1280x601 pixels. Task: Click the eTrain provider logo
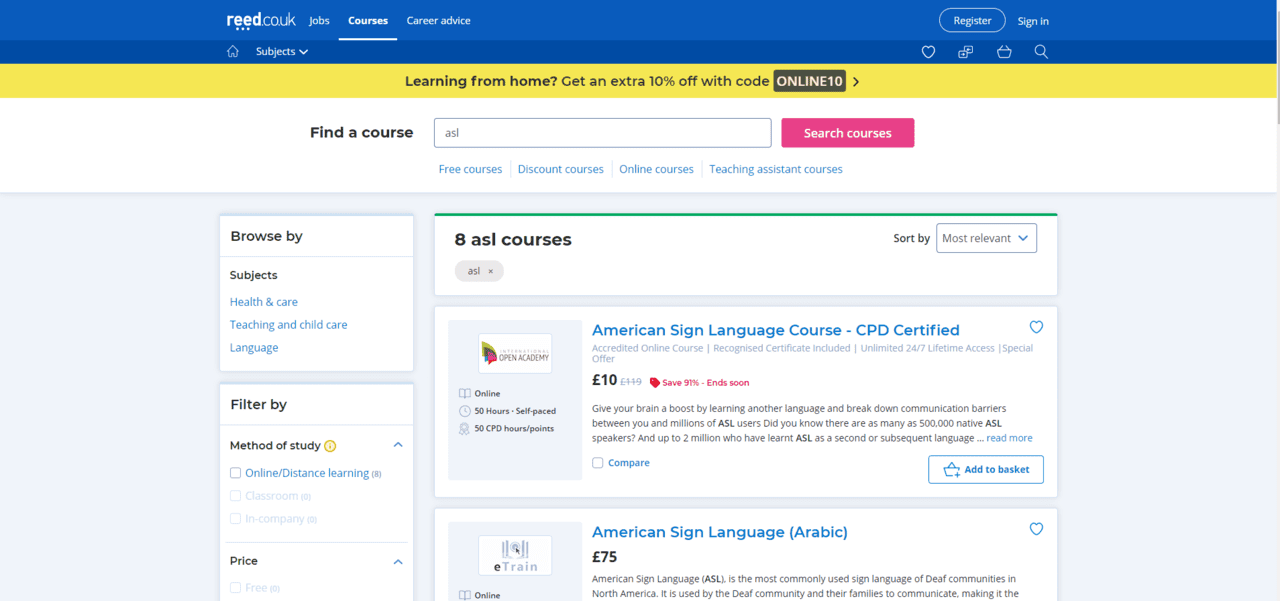click(x=515, y=555)
